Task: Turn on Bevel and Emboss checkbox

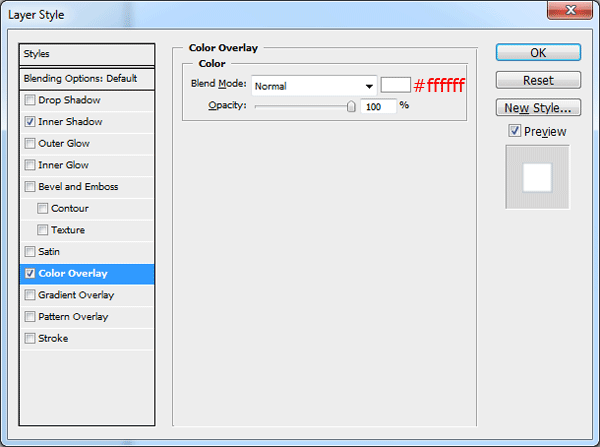Action: 30,187
